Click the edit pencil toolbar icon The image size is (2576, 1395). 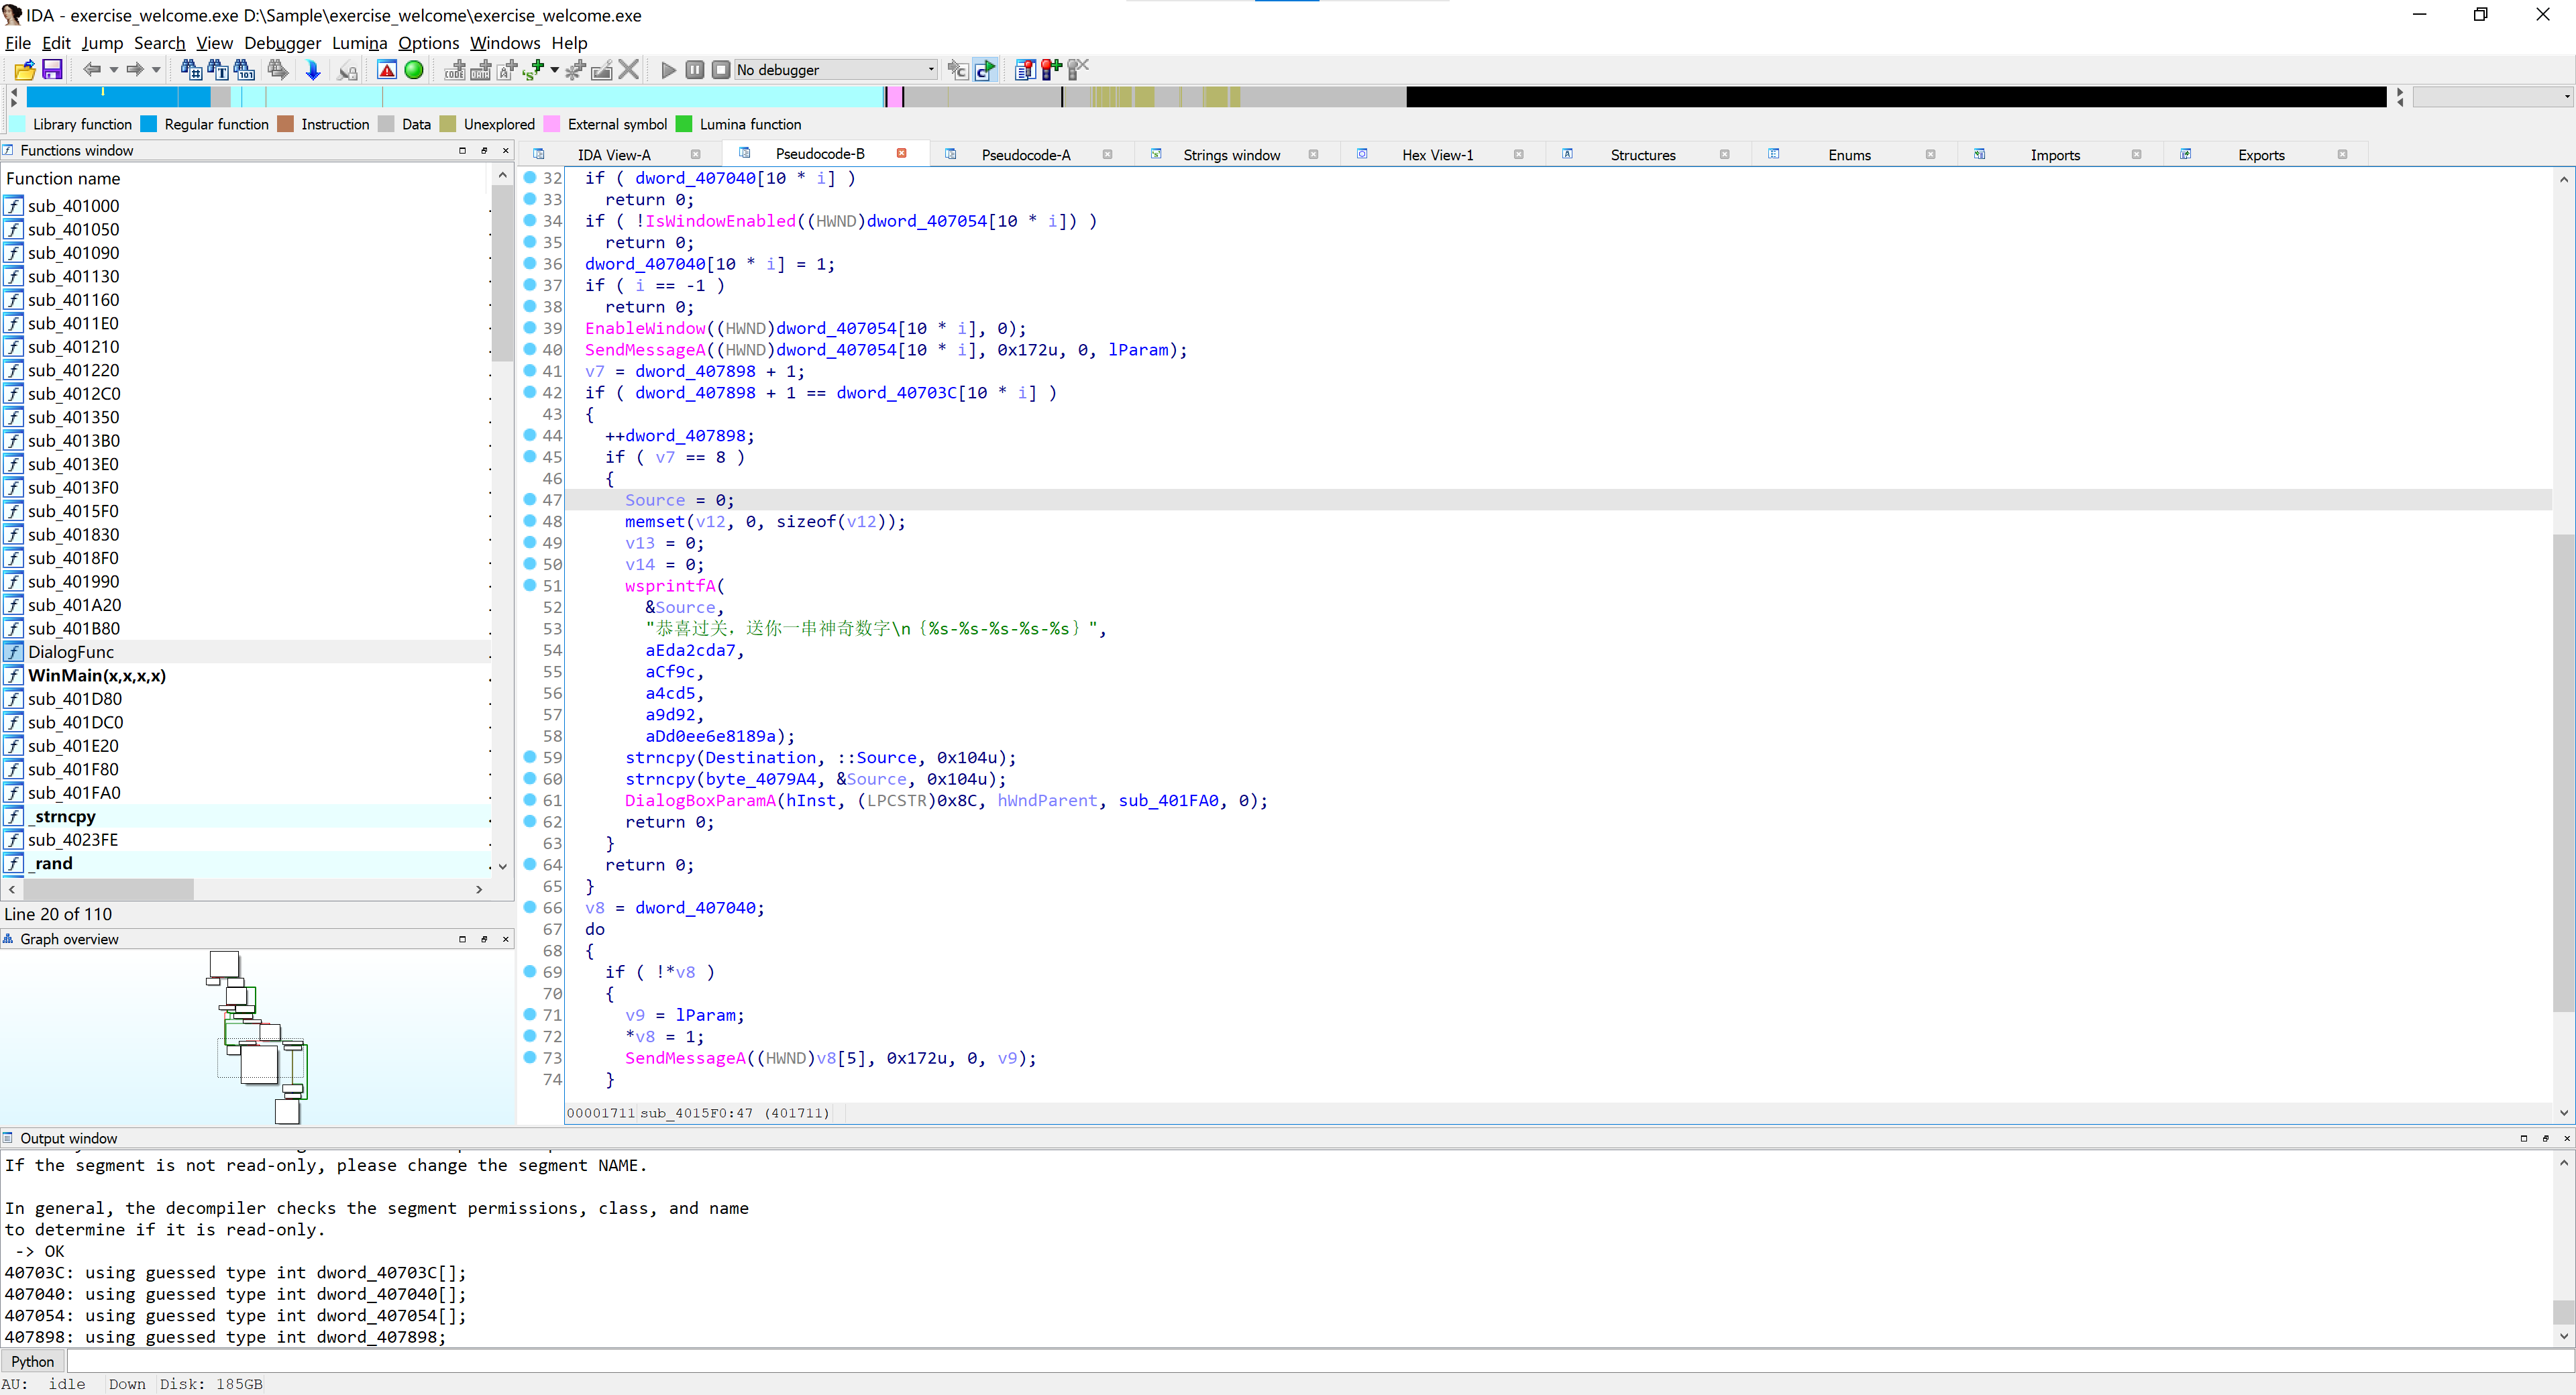coord(602,69)
